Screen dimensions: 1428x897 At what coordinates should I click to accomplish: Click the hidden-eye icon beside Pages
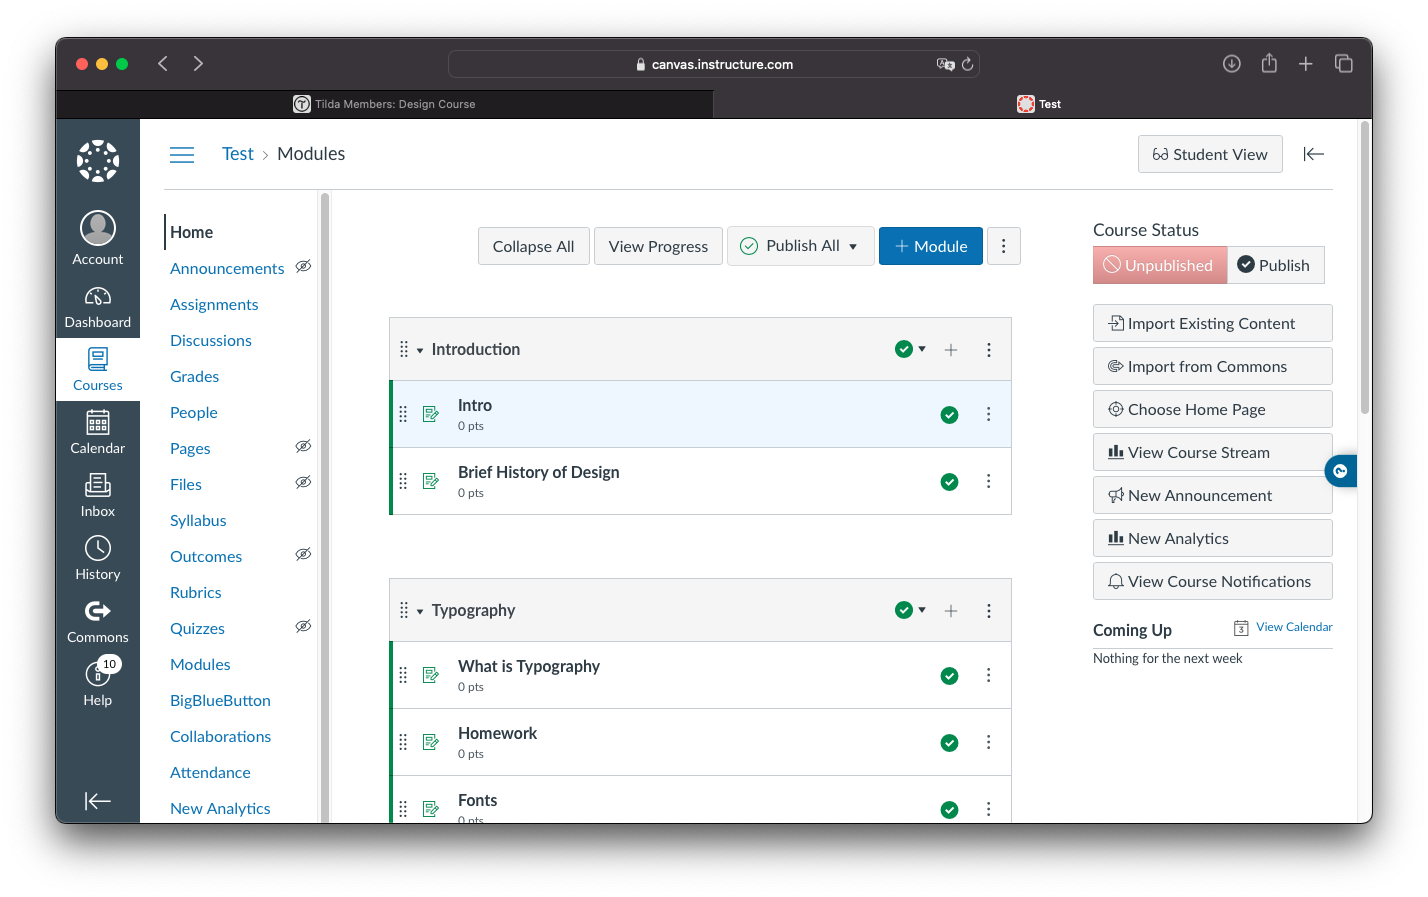tap(303, 446)
